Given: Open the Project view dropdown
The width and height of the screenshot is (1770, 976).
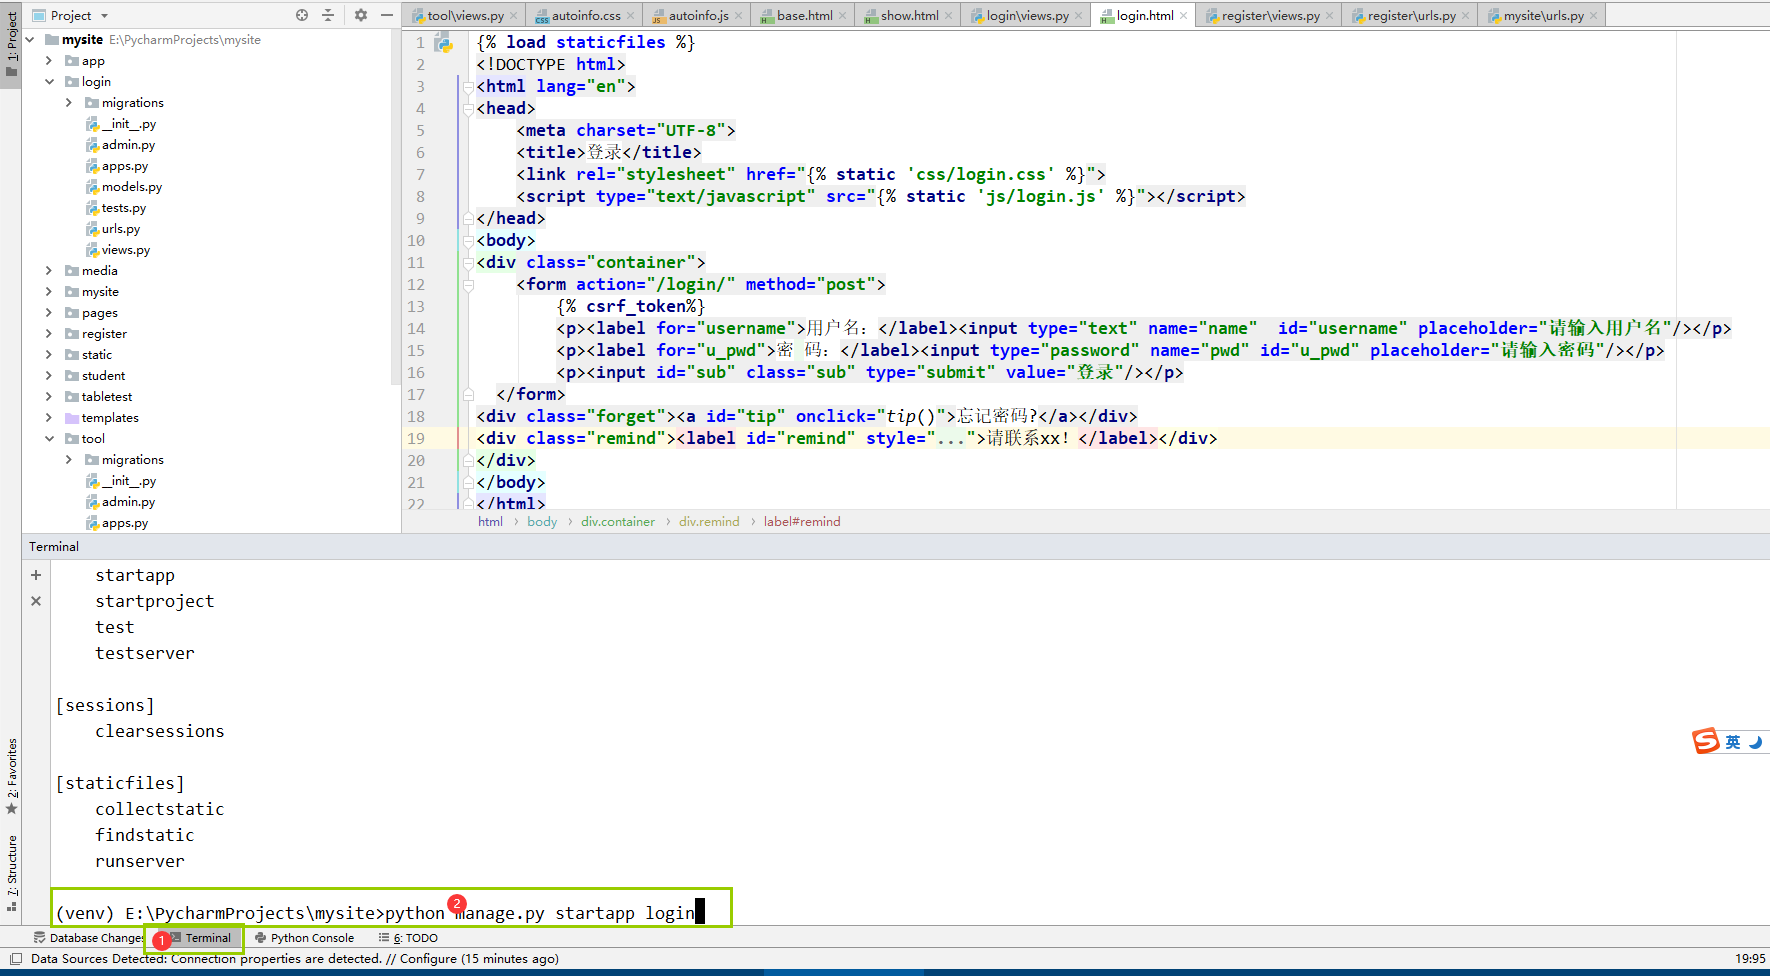Looking at the screenshot, I should coord(70,15).
